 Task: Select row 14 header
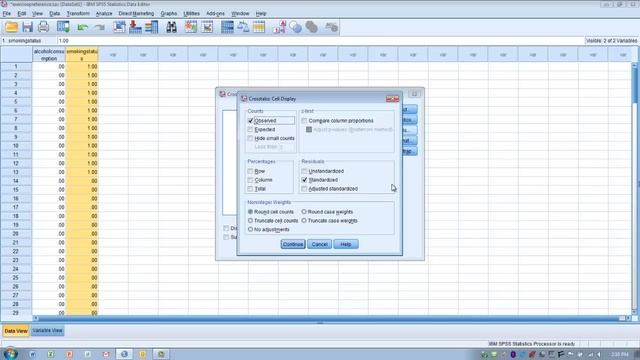coord(16,181)
